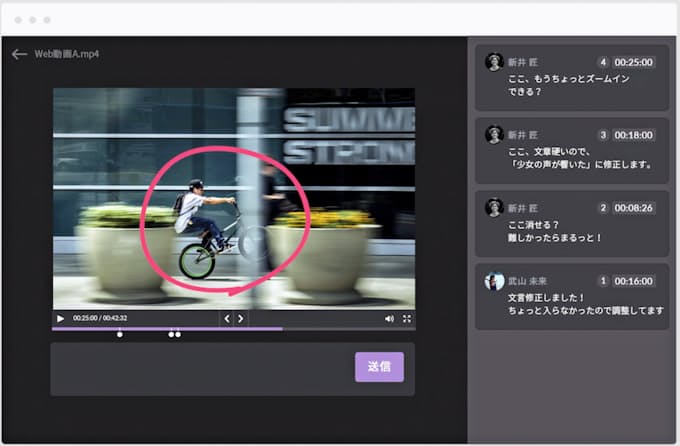Mute the video using the speaker icon

click(x=389, y=319)
